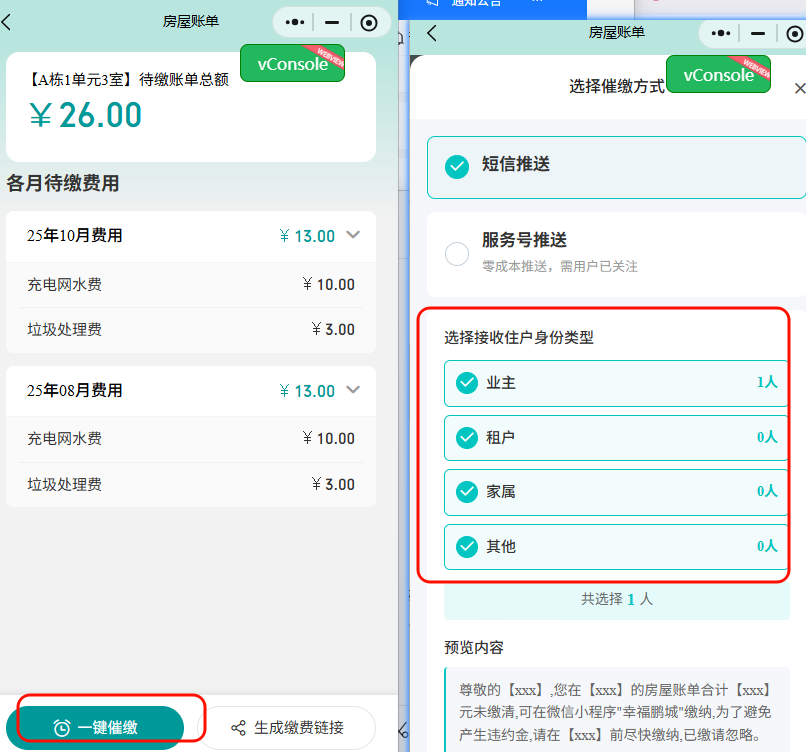The height and width of the screenshot is (752, 806).
Task: Select the 服务号推送 radio button
Action: pos(456,254)
